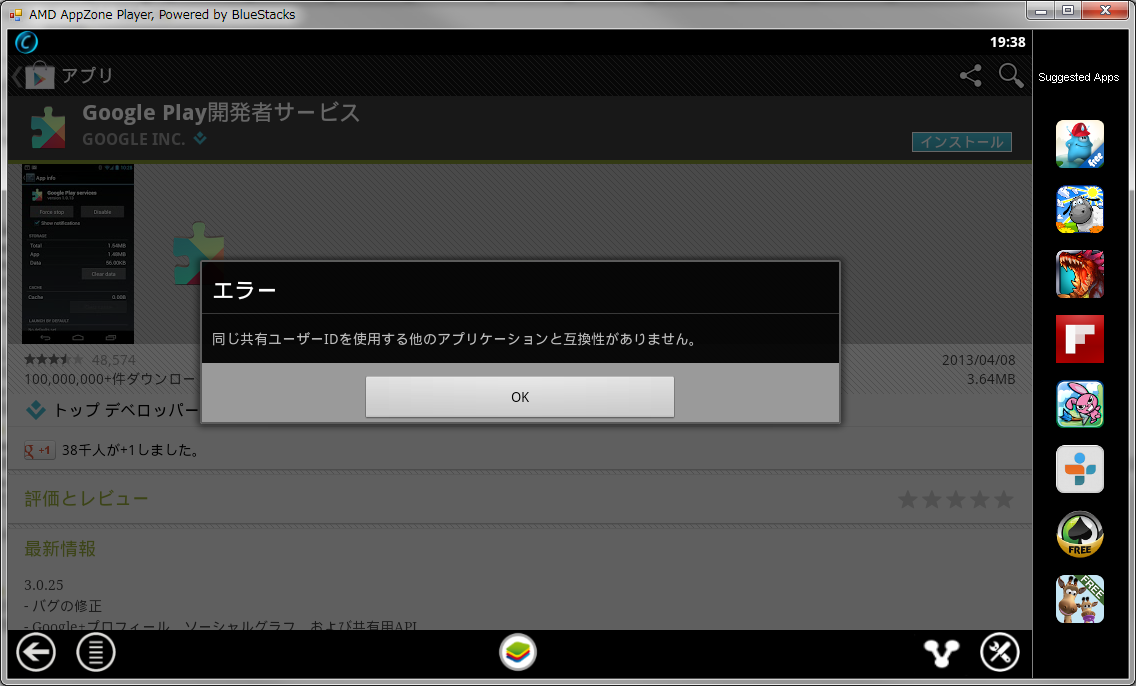Click the g+1 button

point(39,451)
